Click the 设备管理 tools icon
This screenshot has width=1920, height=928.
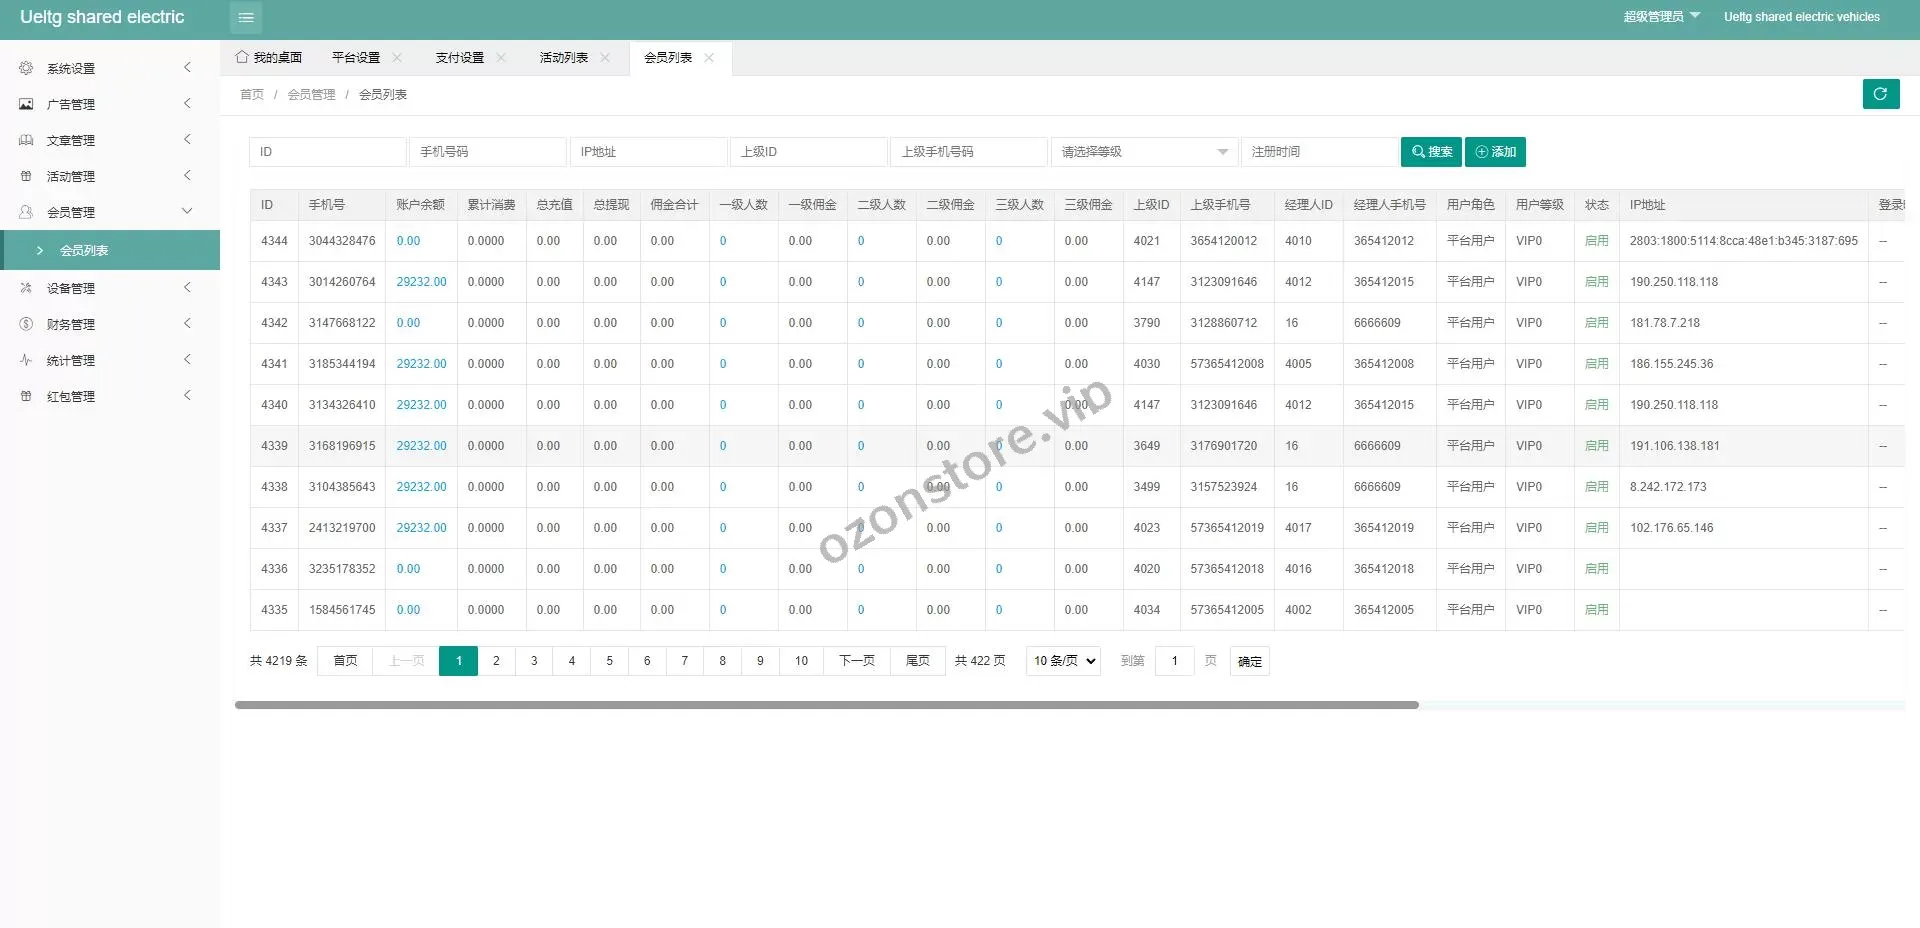26,288
